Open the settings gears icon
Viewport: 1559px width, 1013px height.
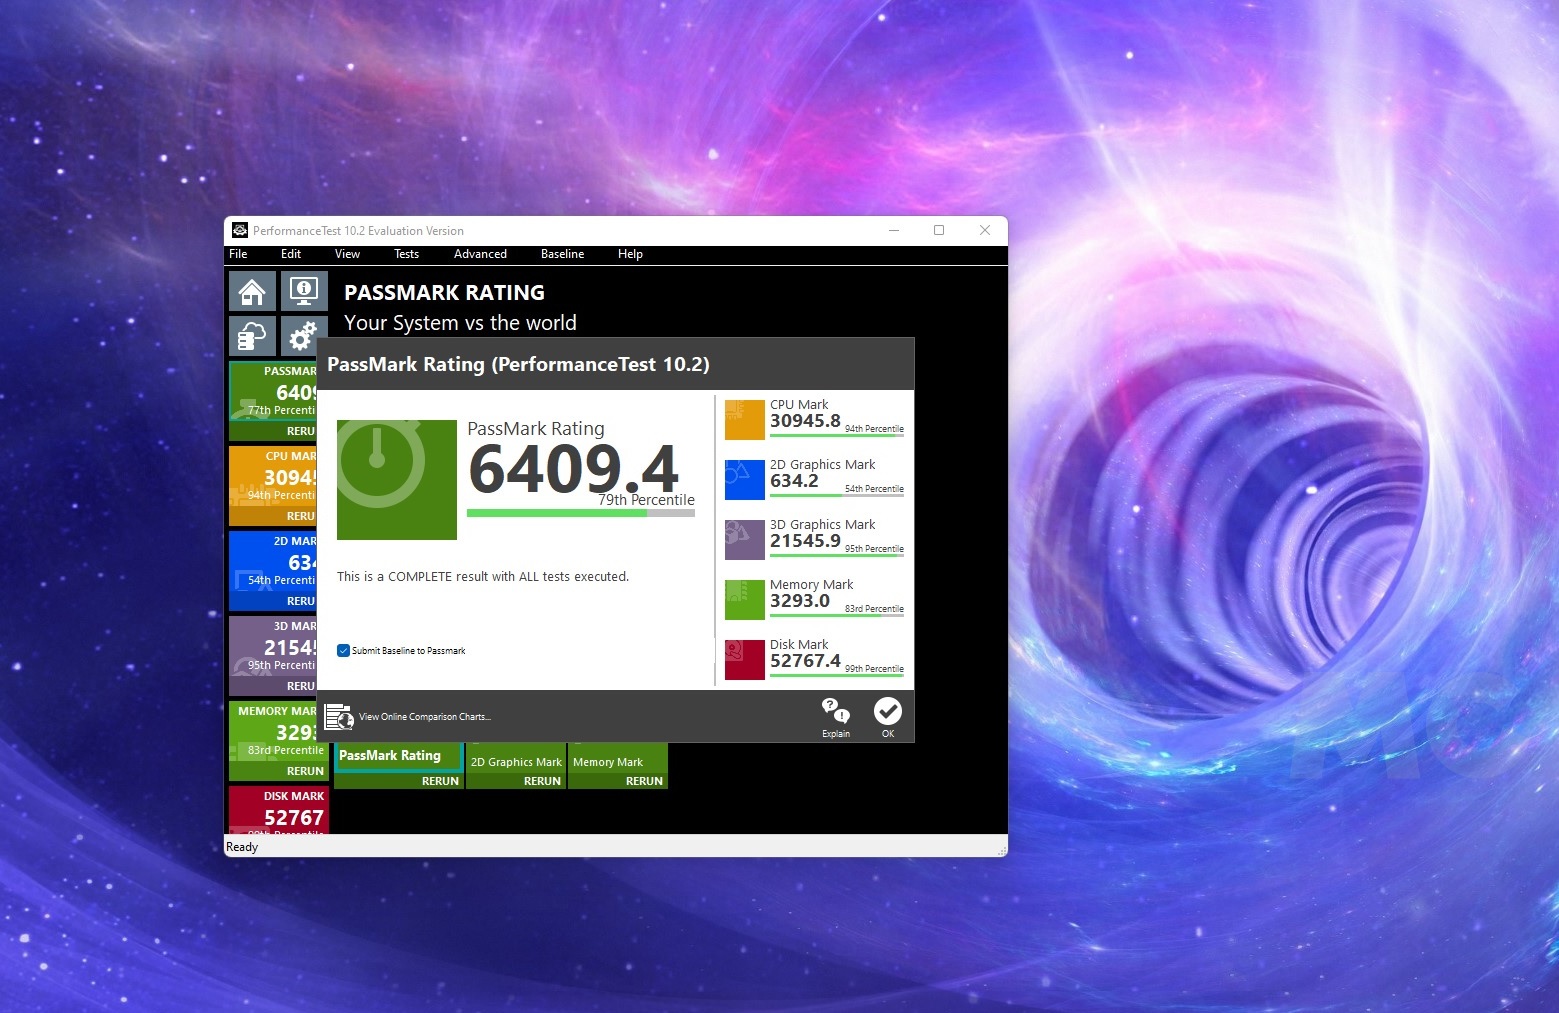(x=304, y=337)
